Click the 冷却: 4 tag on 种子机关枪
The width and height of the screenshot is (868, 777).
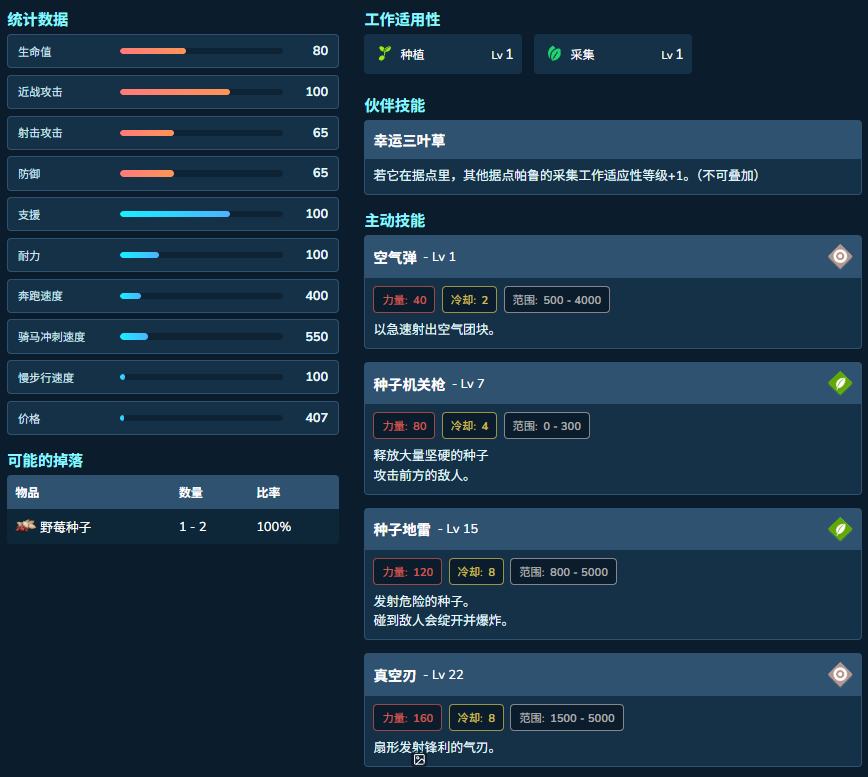point(469,426)
